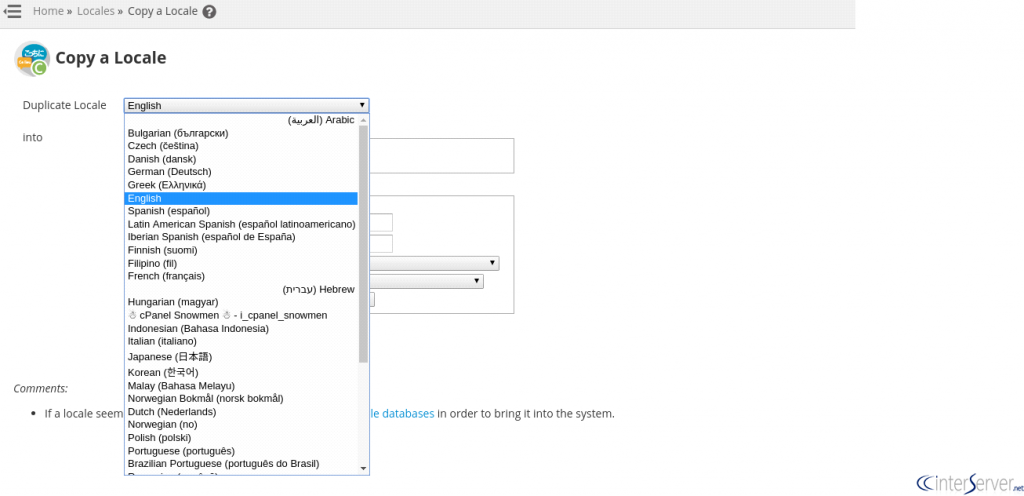Select Brazilian Portuguese option

241,464
